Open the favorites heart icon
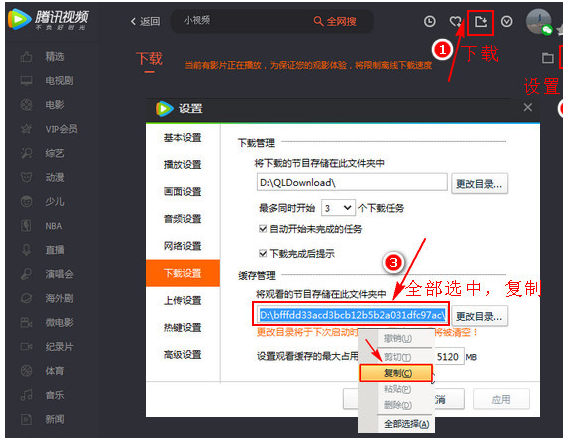 456,22
